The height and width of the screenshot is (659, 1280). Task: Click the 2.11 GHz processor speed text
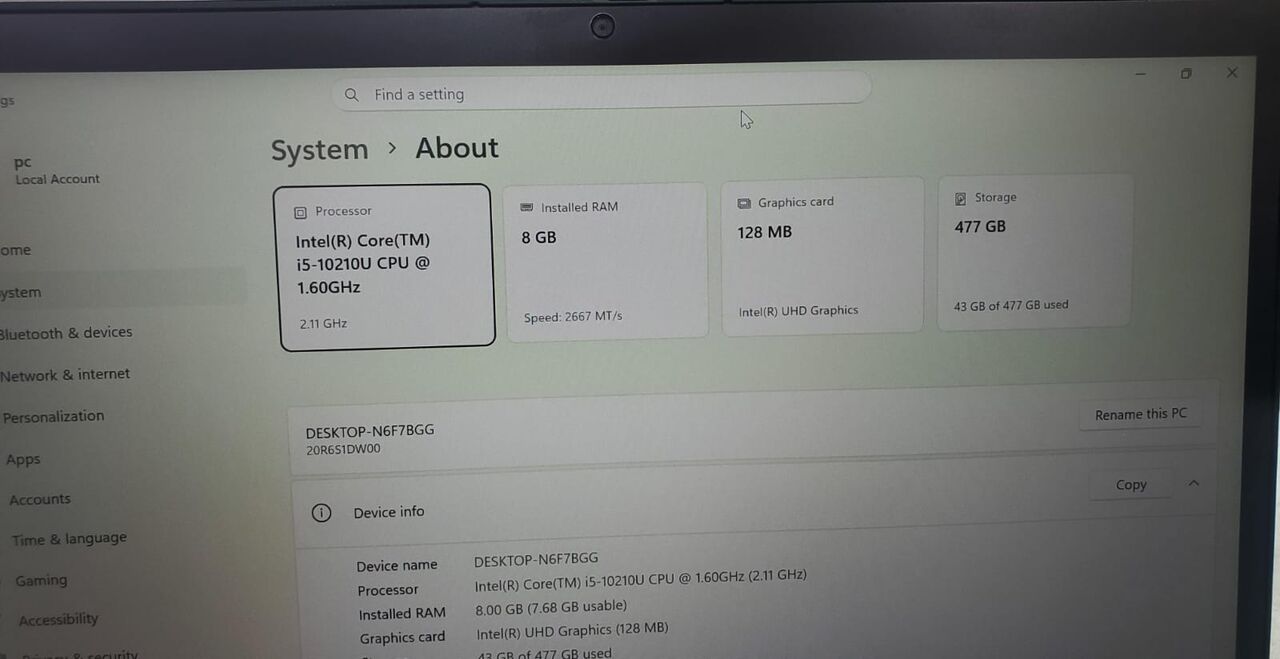coord(323,324)
